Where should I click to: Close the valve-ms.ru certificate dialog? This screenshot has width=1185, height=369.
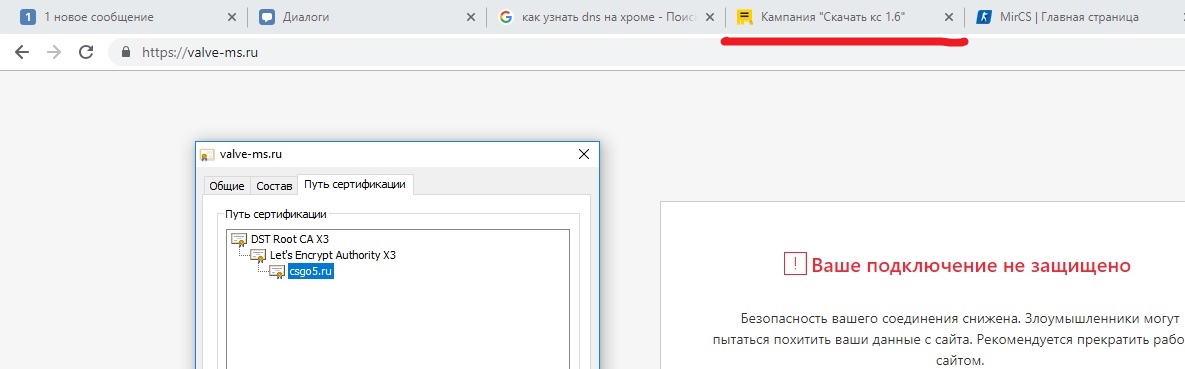tap(583, 154)
